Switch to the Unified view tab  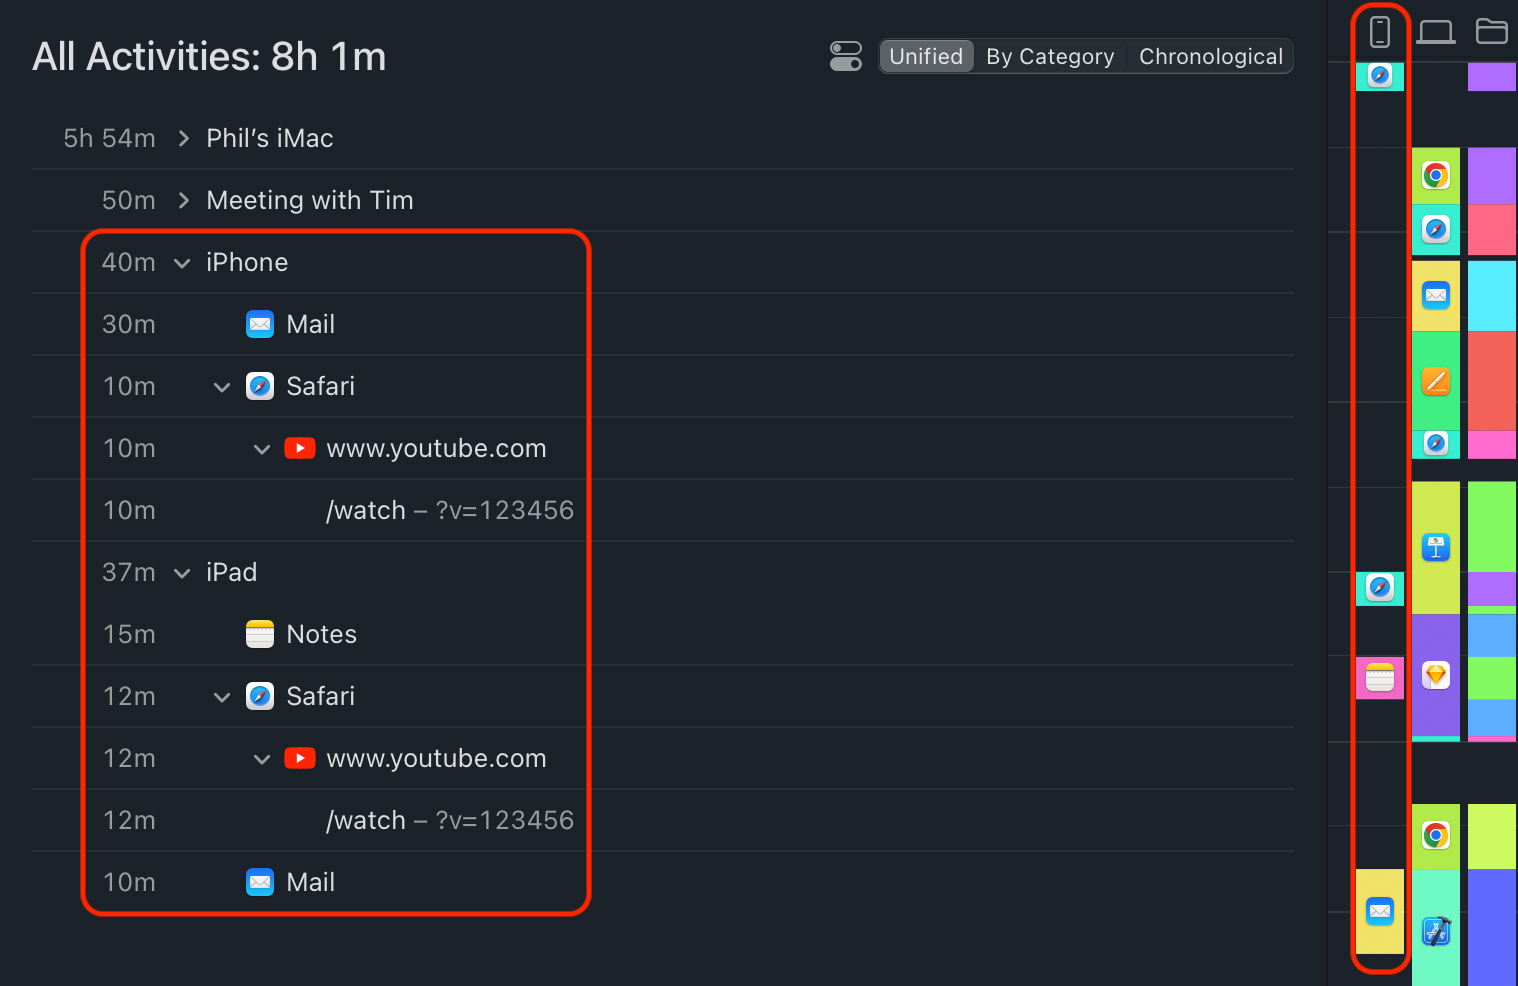[x=926, y=56]
